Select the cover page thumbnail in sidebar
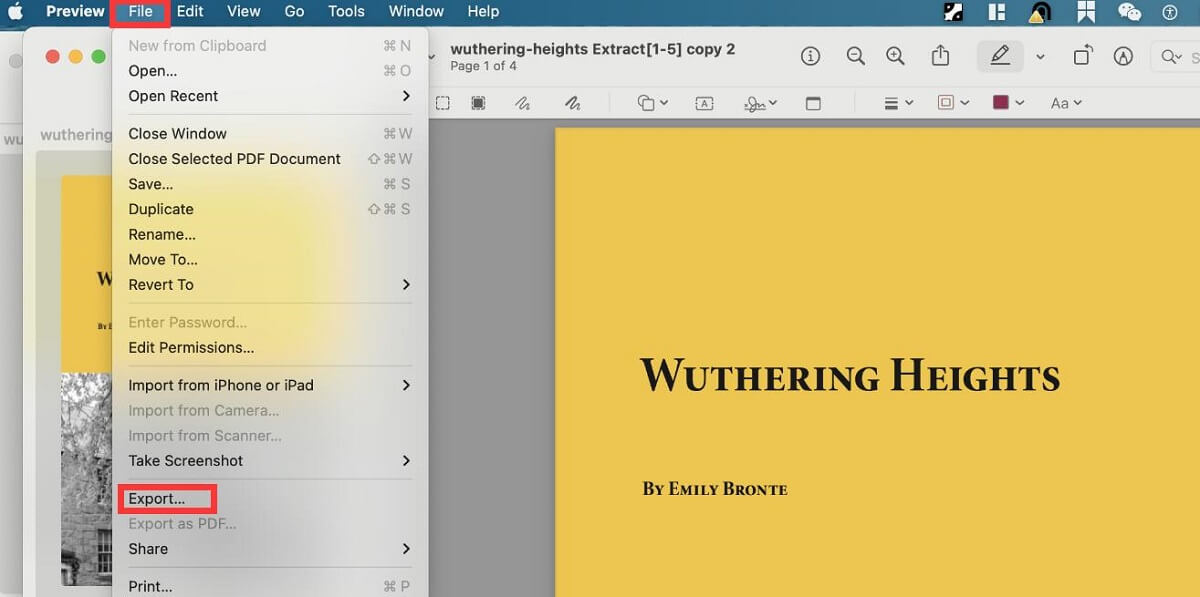Screen dimensions: 1200x597 click(x=87, y=380)
